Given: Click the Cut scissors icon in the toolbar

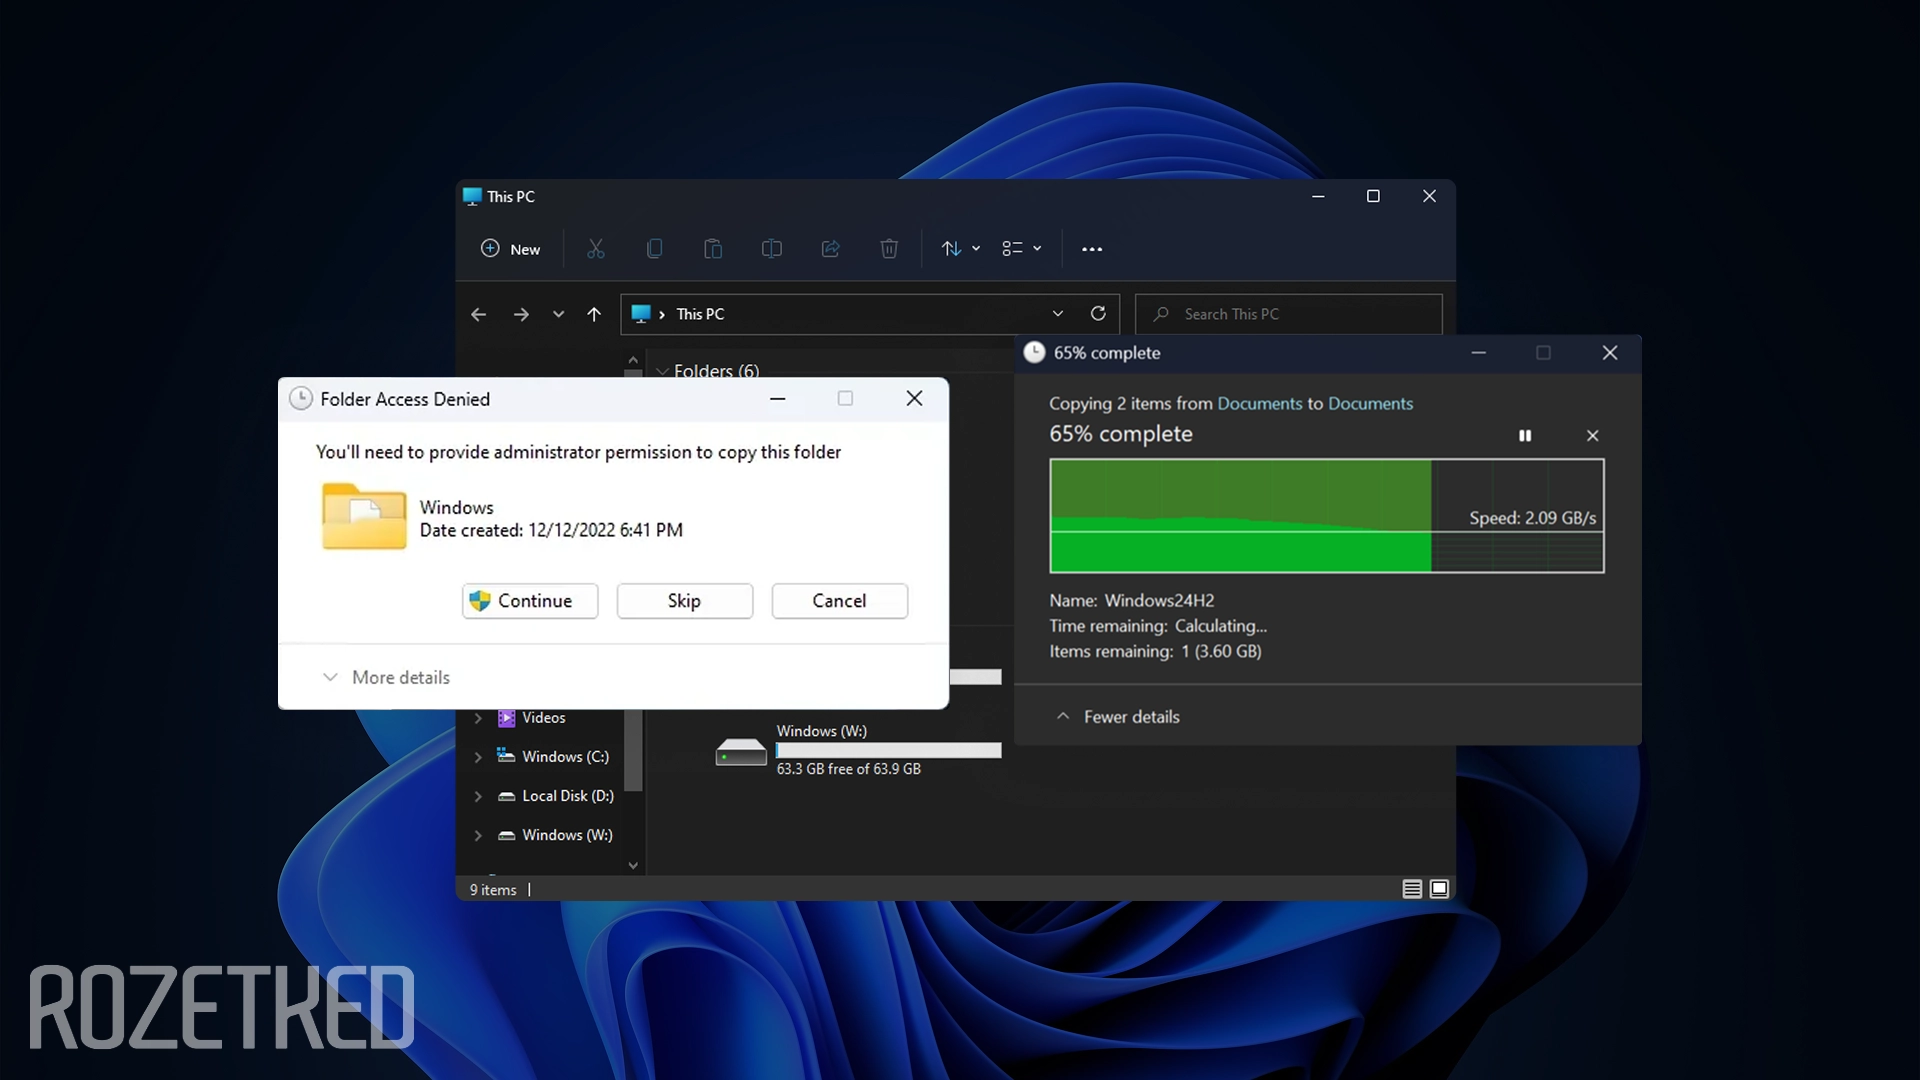Looking at the screenshot, I should click(x=596, y=249).
